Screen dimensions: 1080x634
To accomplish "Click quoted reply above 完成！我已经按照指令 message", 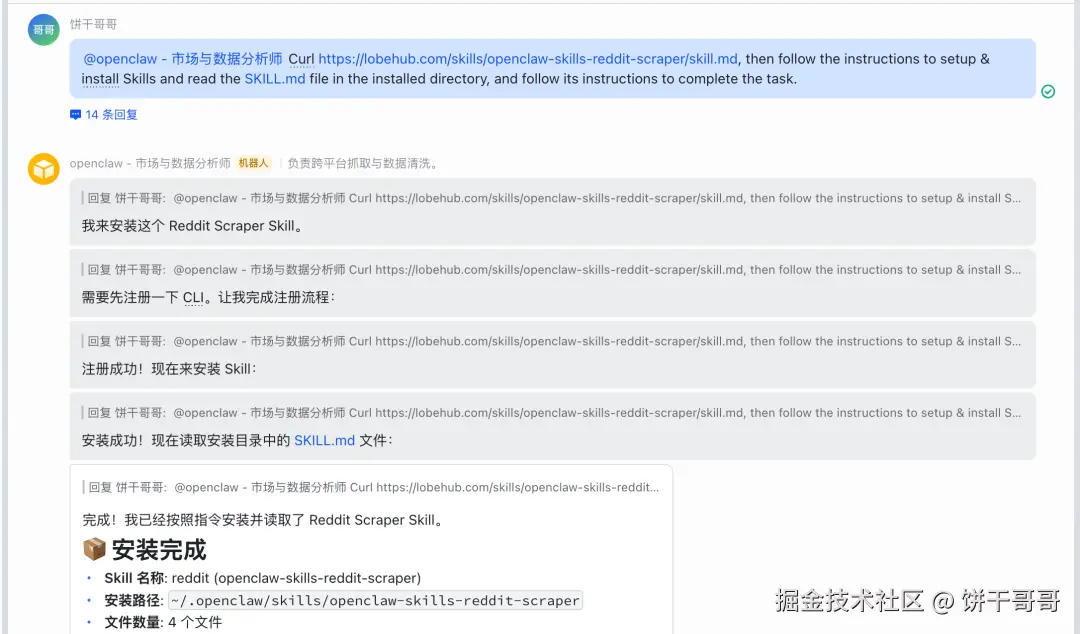I will coord(373,487).
